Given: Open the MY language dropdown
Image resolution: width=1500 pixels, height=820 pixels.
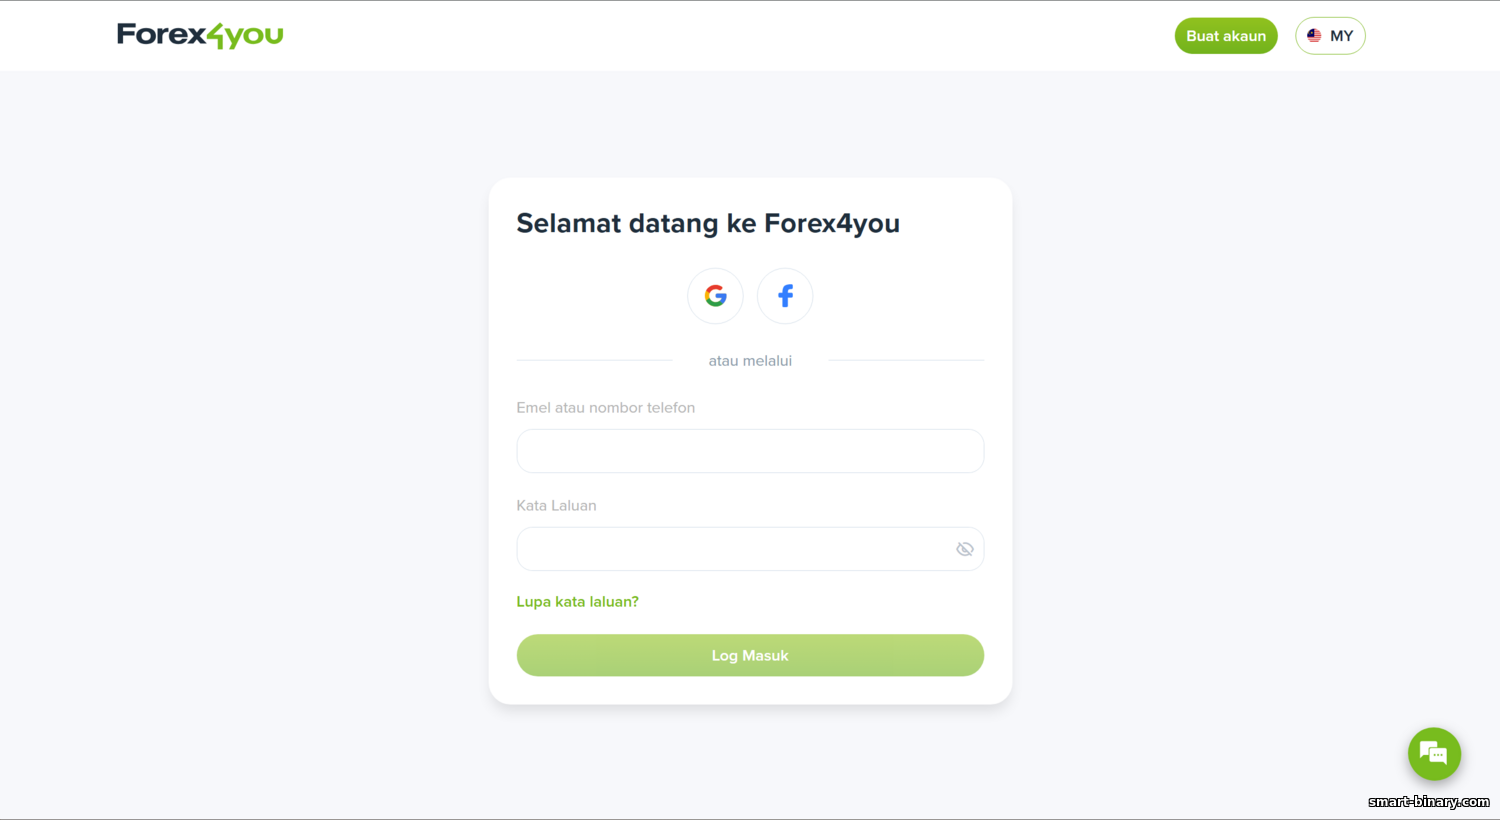Looking at the screenshot, I should 1330,36.
